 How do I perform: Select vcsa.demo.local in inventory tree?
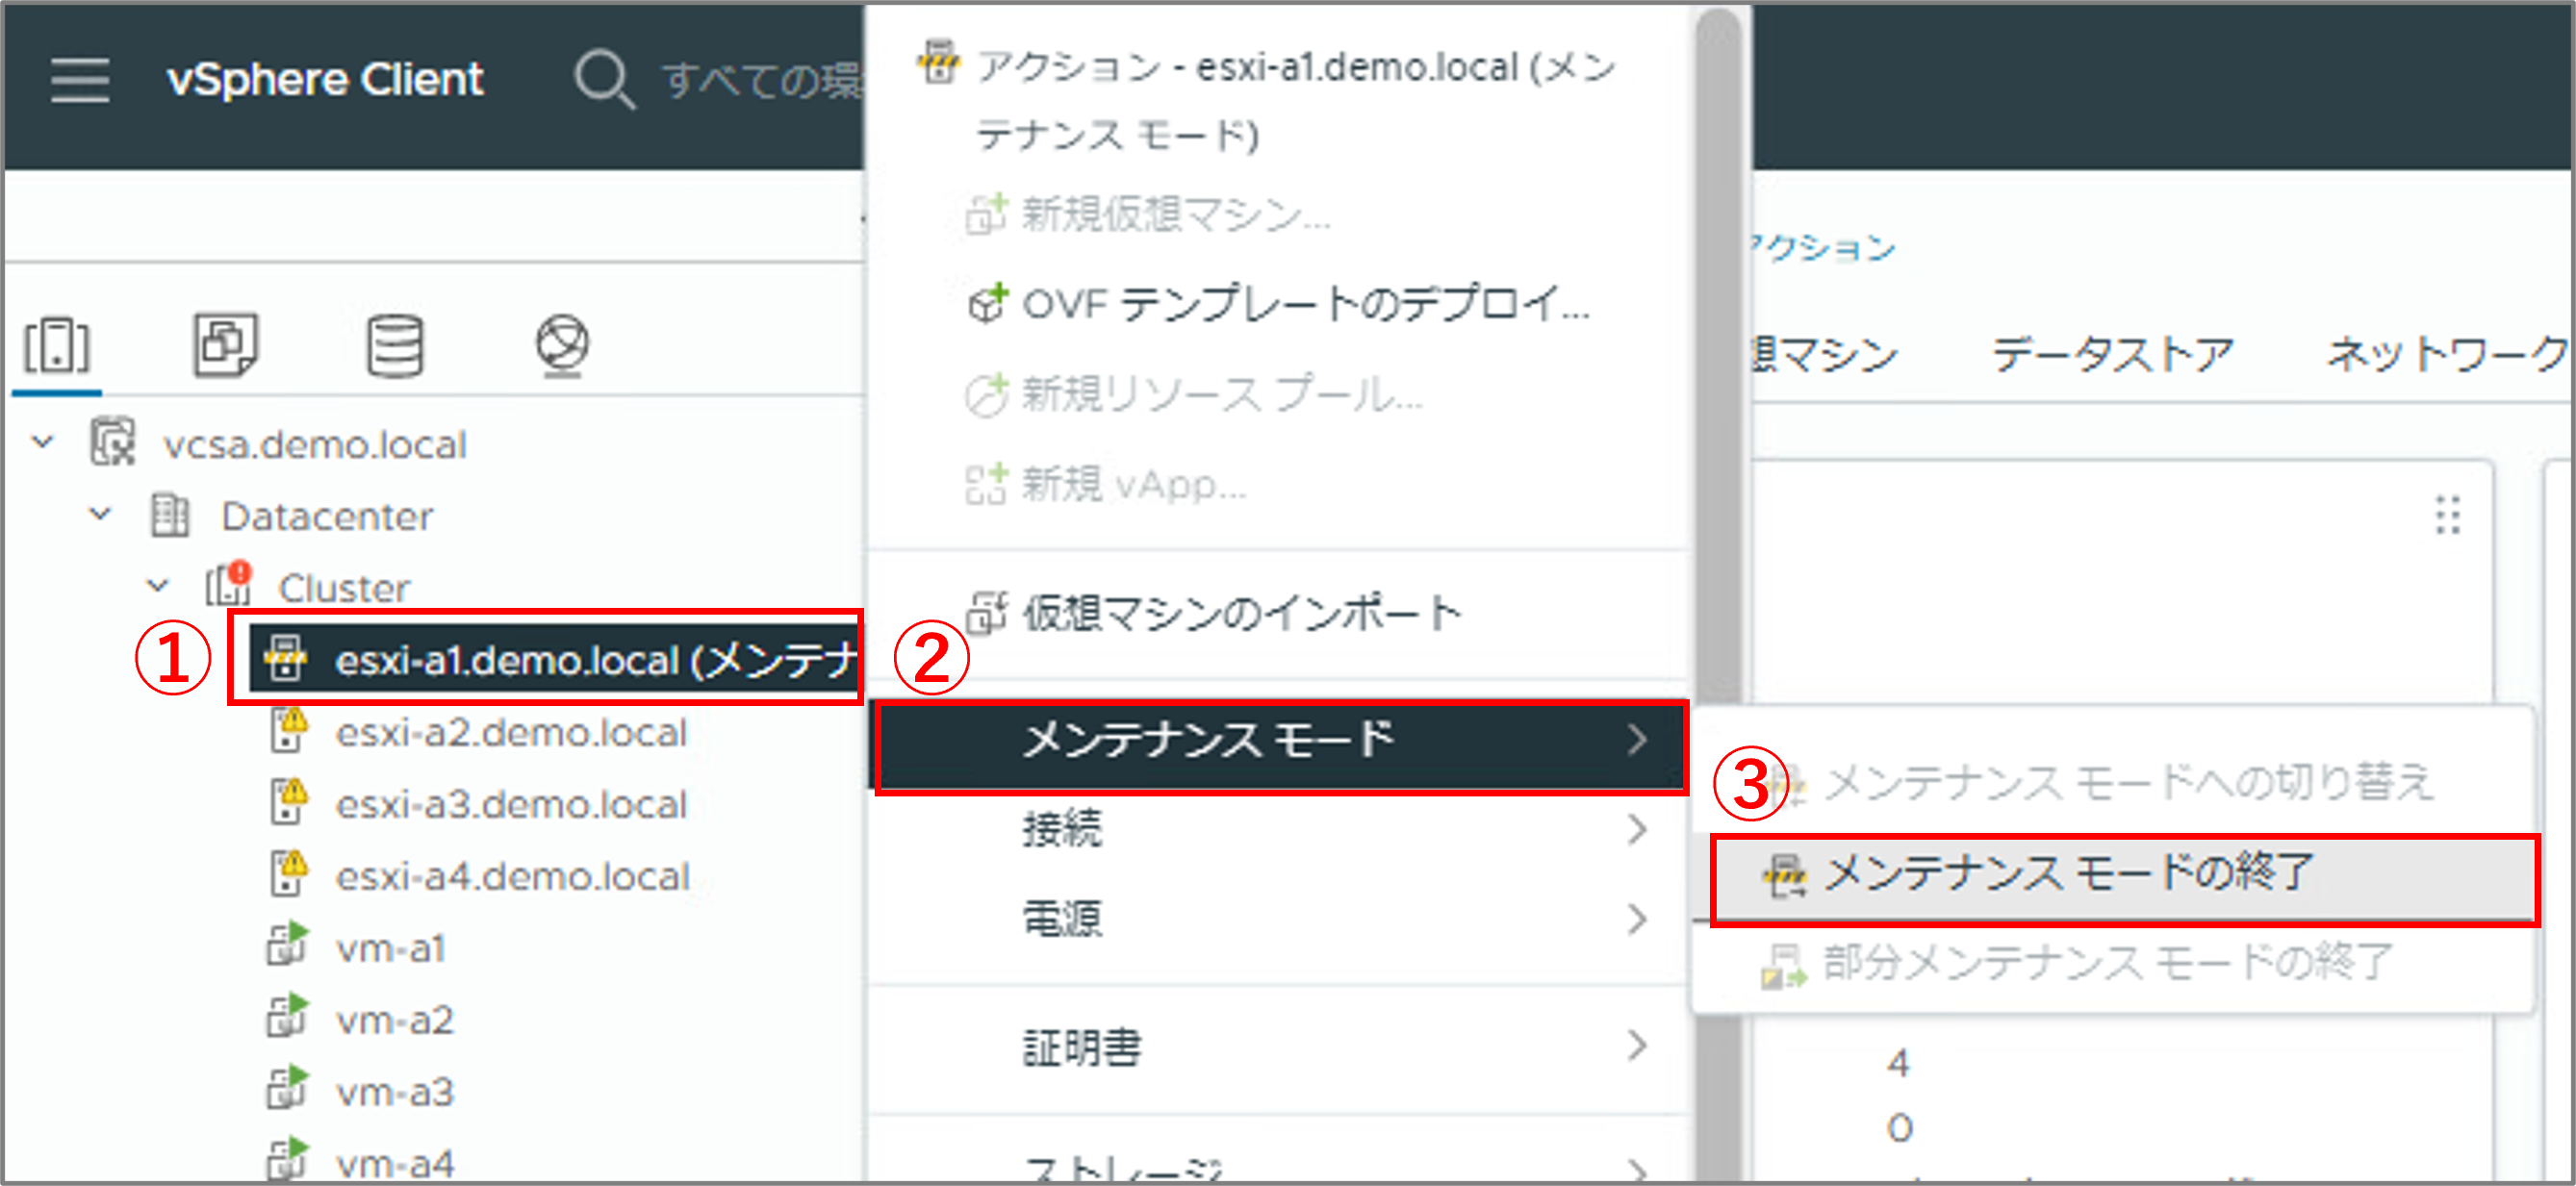(x=315, y=444)
